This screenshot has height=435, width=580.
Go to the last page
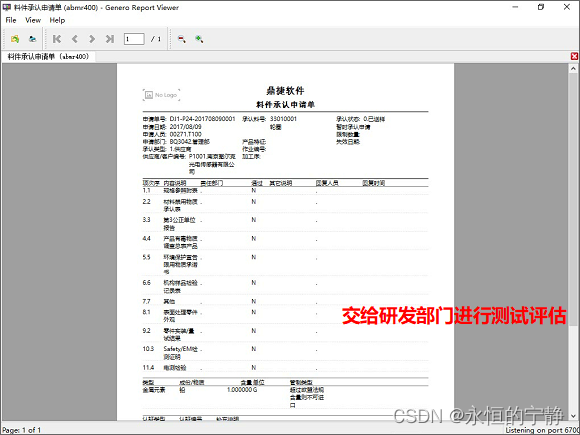pyautogui.click(x=110, y=39)
